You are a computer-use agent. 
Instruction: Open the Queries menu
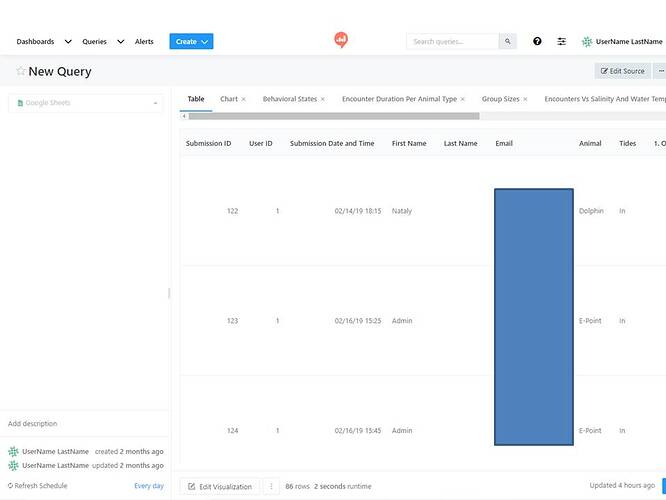coord(94,42)
